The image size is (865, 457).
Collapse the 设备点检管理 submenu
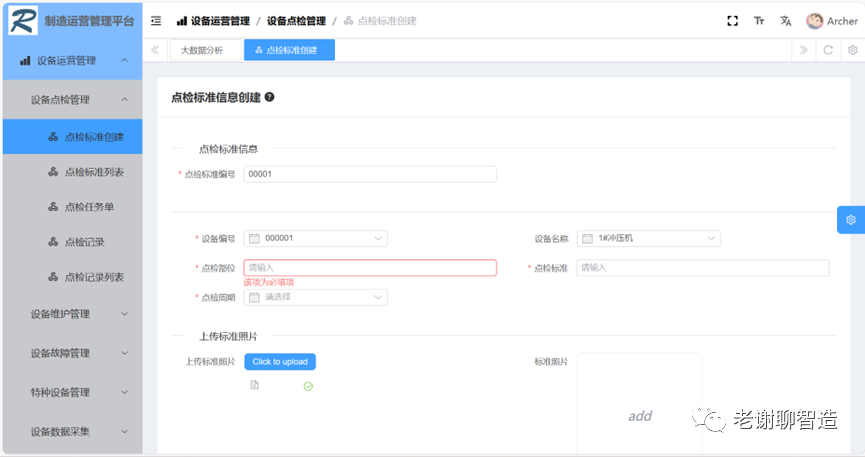[72, 99]
